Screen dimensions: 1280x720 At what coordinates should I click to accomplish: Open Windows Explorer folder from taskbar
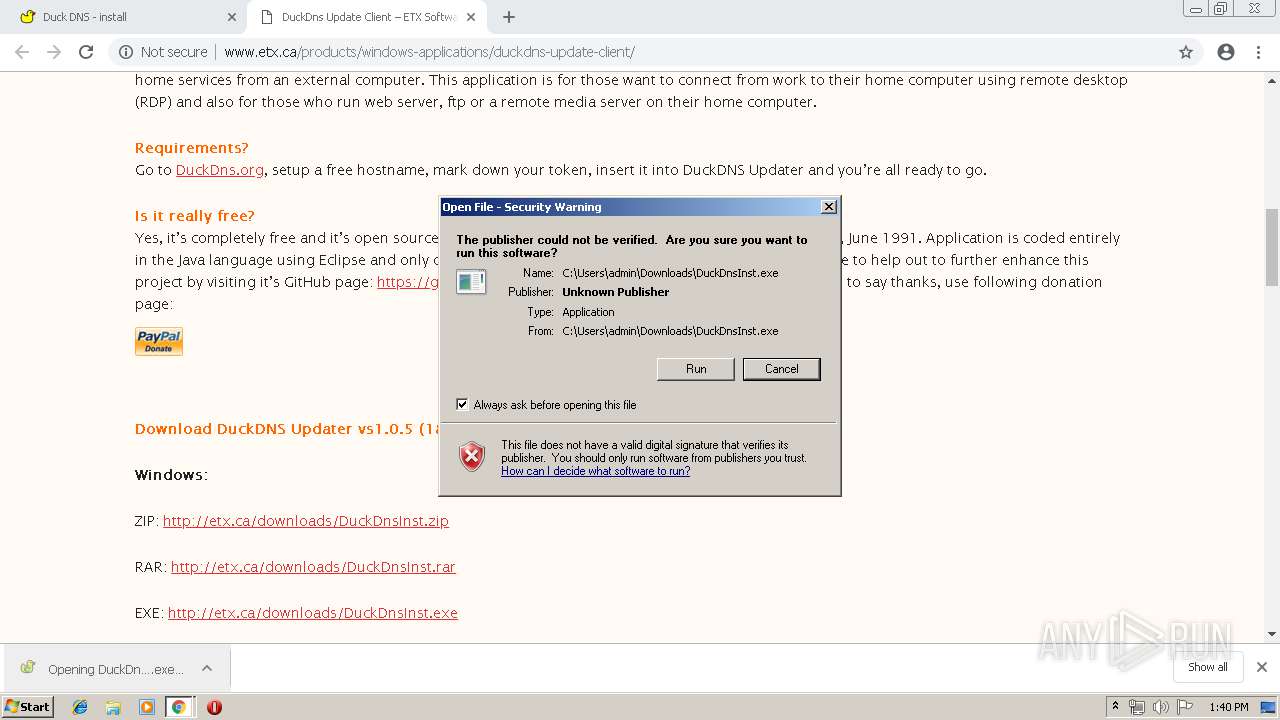coord(113,707)
